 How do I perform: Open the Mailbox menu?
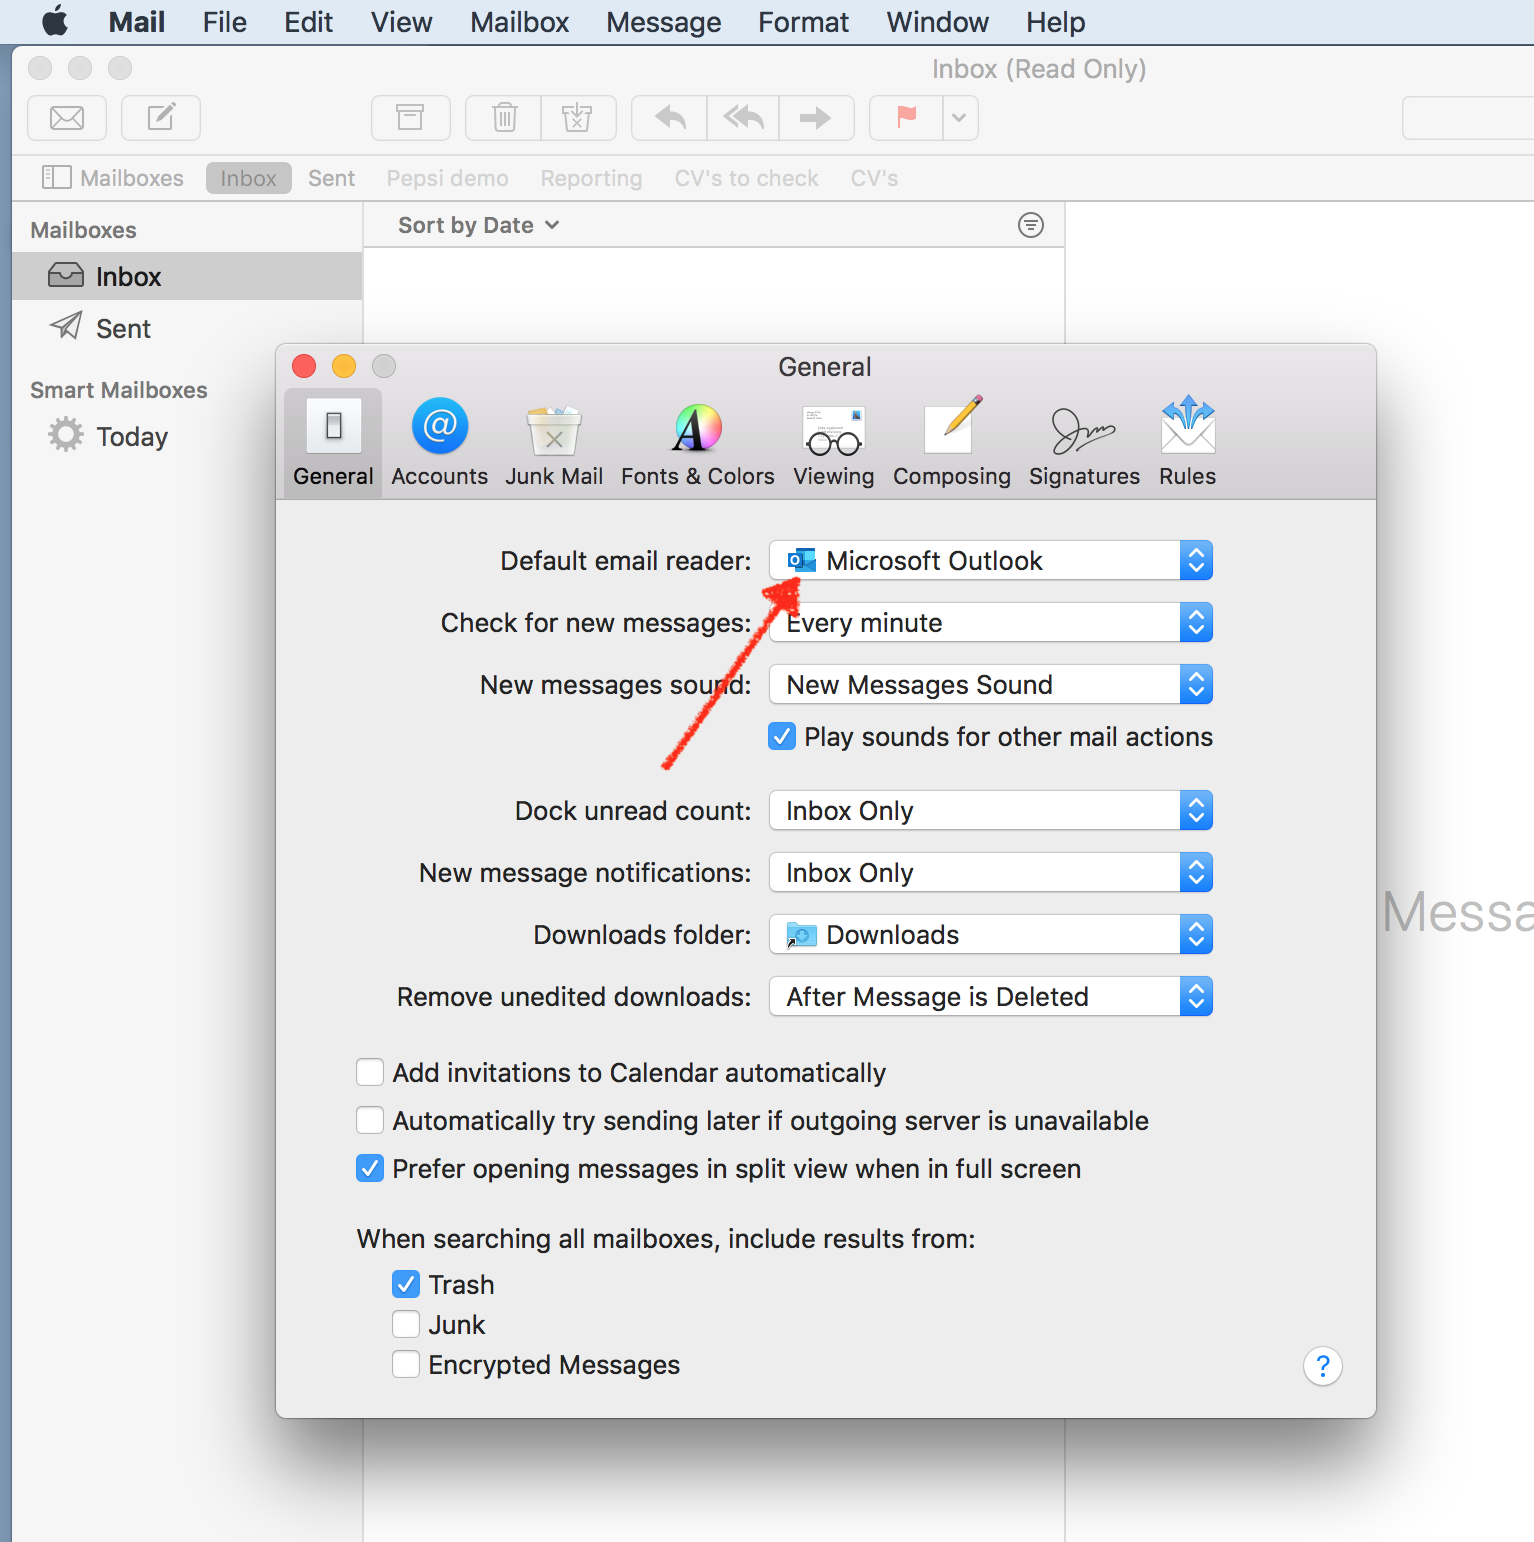520,22
